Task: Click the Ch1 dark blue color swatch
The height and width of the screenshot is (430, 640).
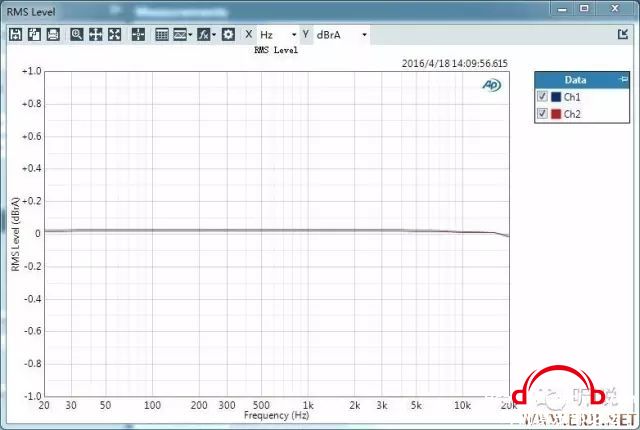Action: click(x=556, y=97)
